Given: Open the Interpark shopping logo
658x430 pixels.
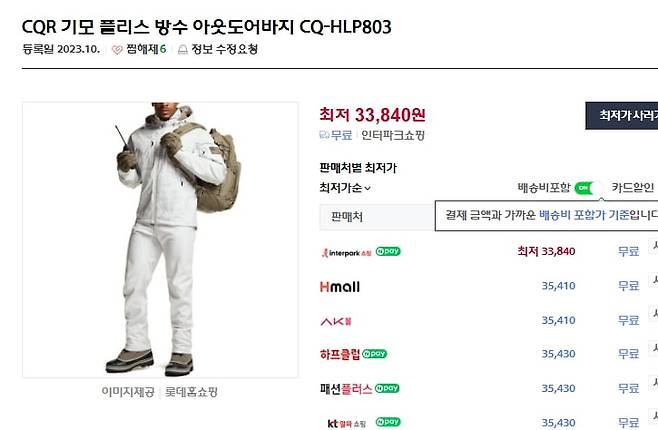Looking at the screenshot, I should (347, 253).
